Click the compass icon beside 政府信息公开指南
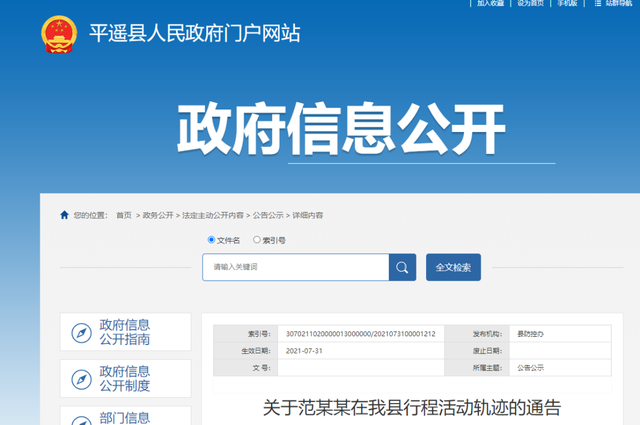 (x=80, y=333)
